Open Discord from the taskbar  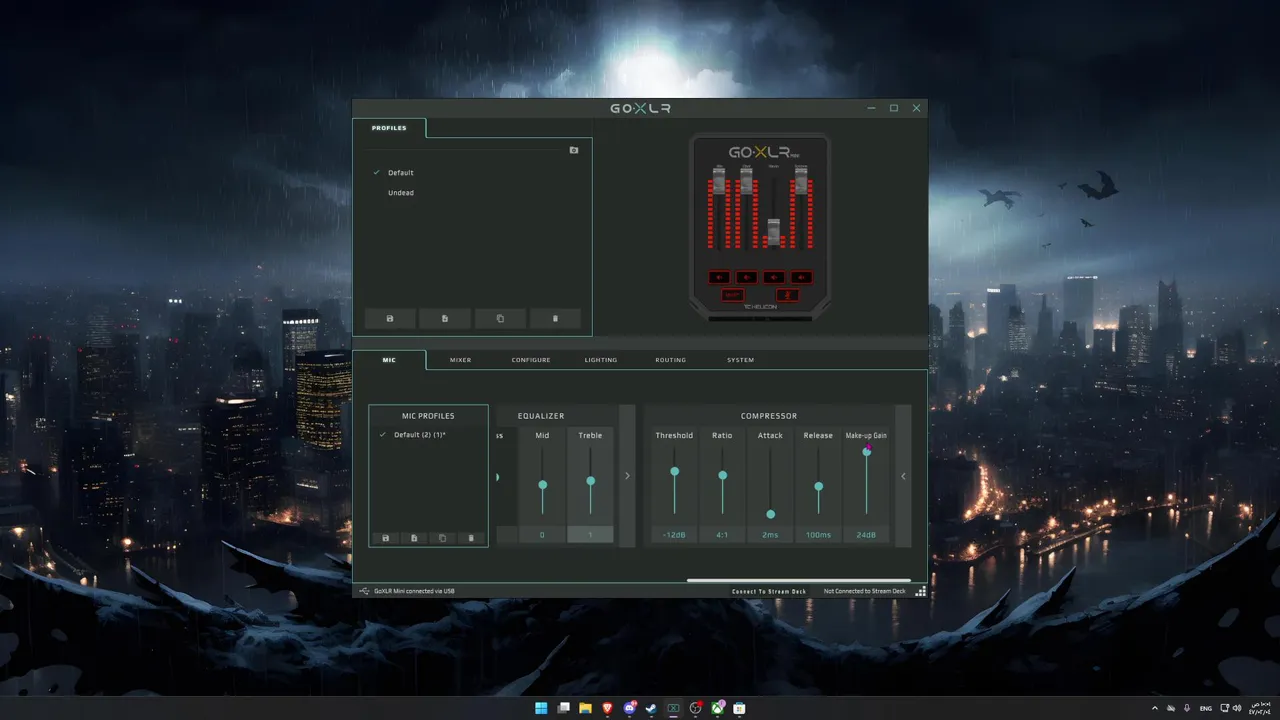coord(630,708)
